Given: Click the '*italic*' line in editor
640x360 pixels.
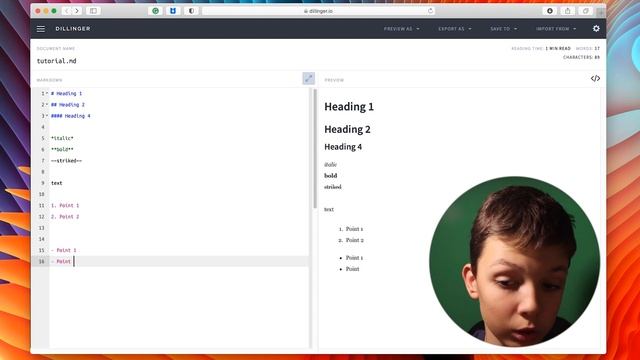Looking at the screenshot, I should pos(62,138).
